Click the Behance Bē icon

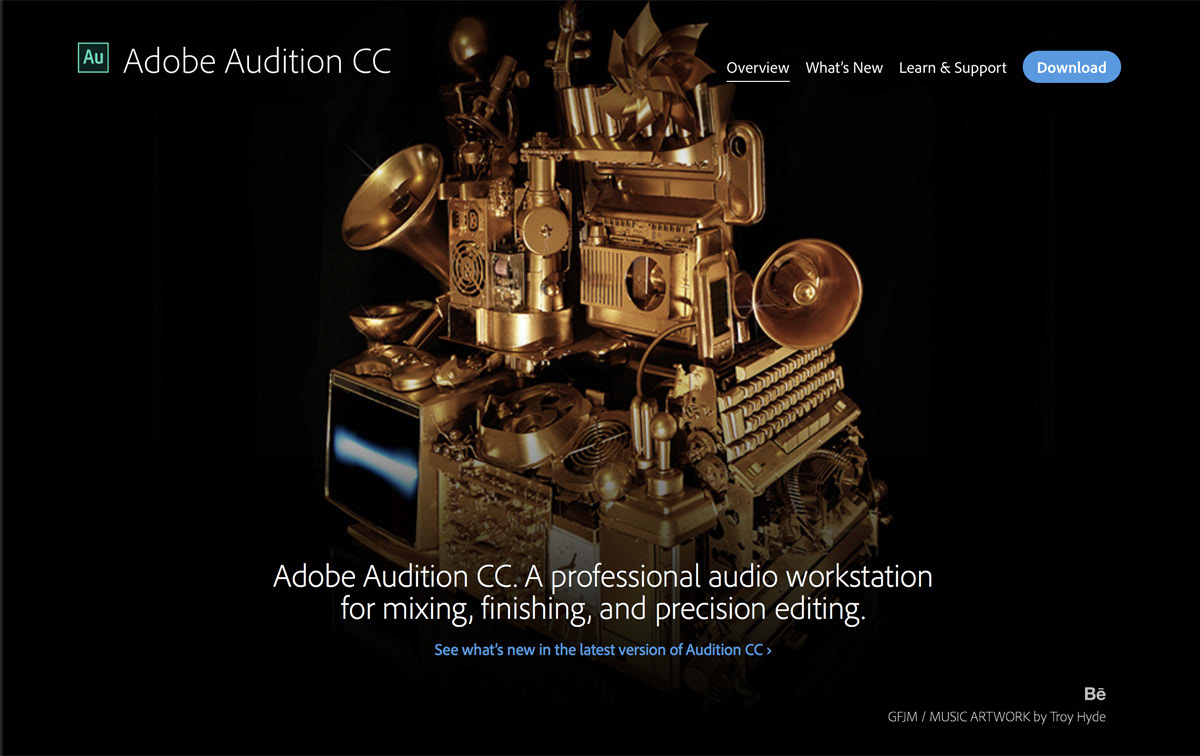tap(1095, 694)
